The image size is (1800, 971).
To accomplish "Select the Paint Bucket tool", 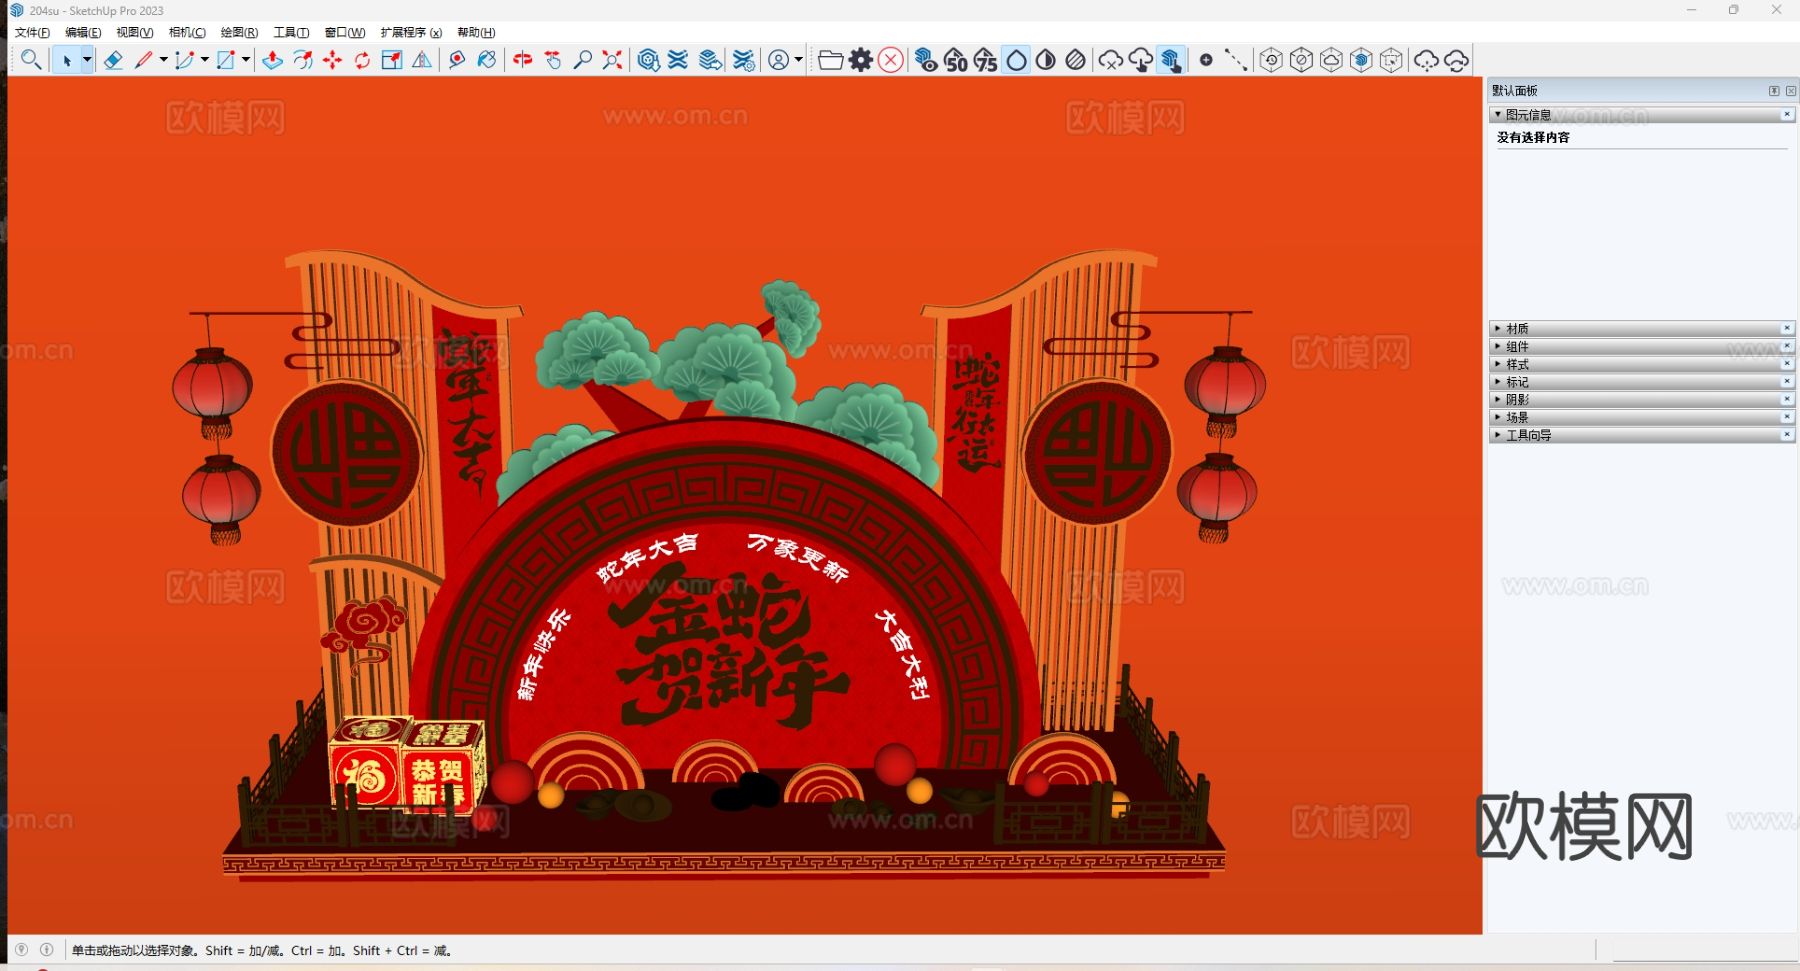I will 487,60.
